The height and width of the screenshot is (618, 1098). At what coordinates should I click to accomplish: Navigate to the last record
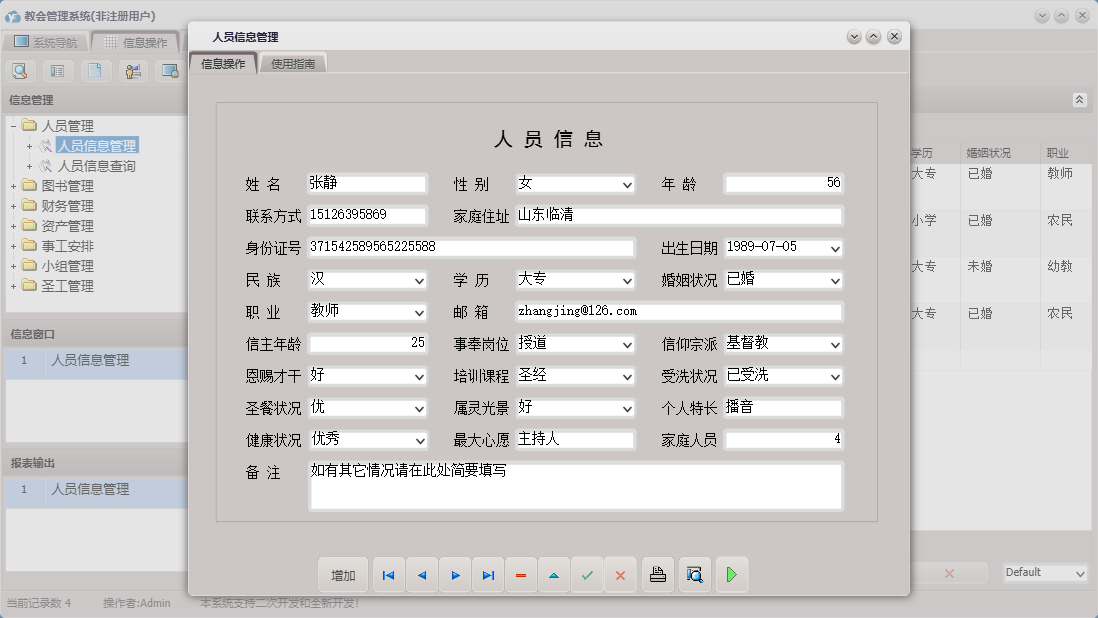488,574
